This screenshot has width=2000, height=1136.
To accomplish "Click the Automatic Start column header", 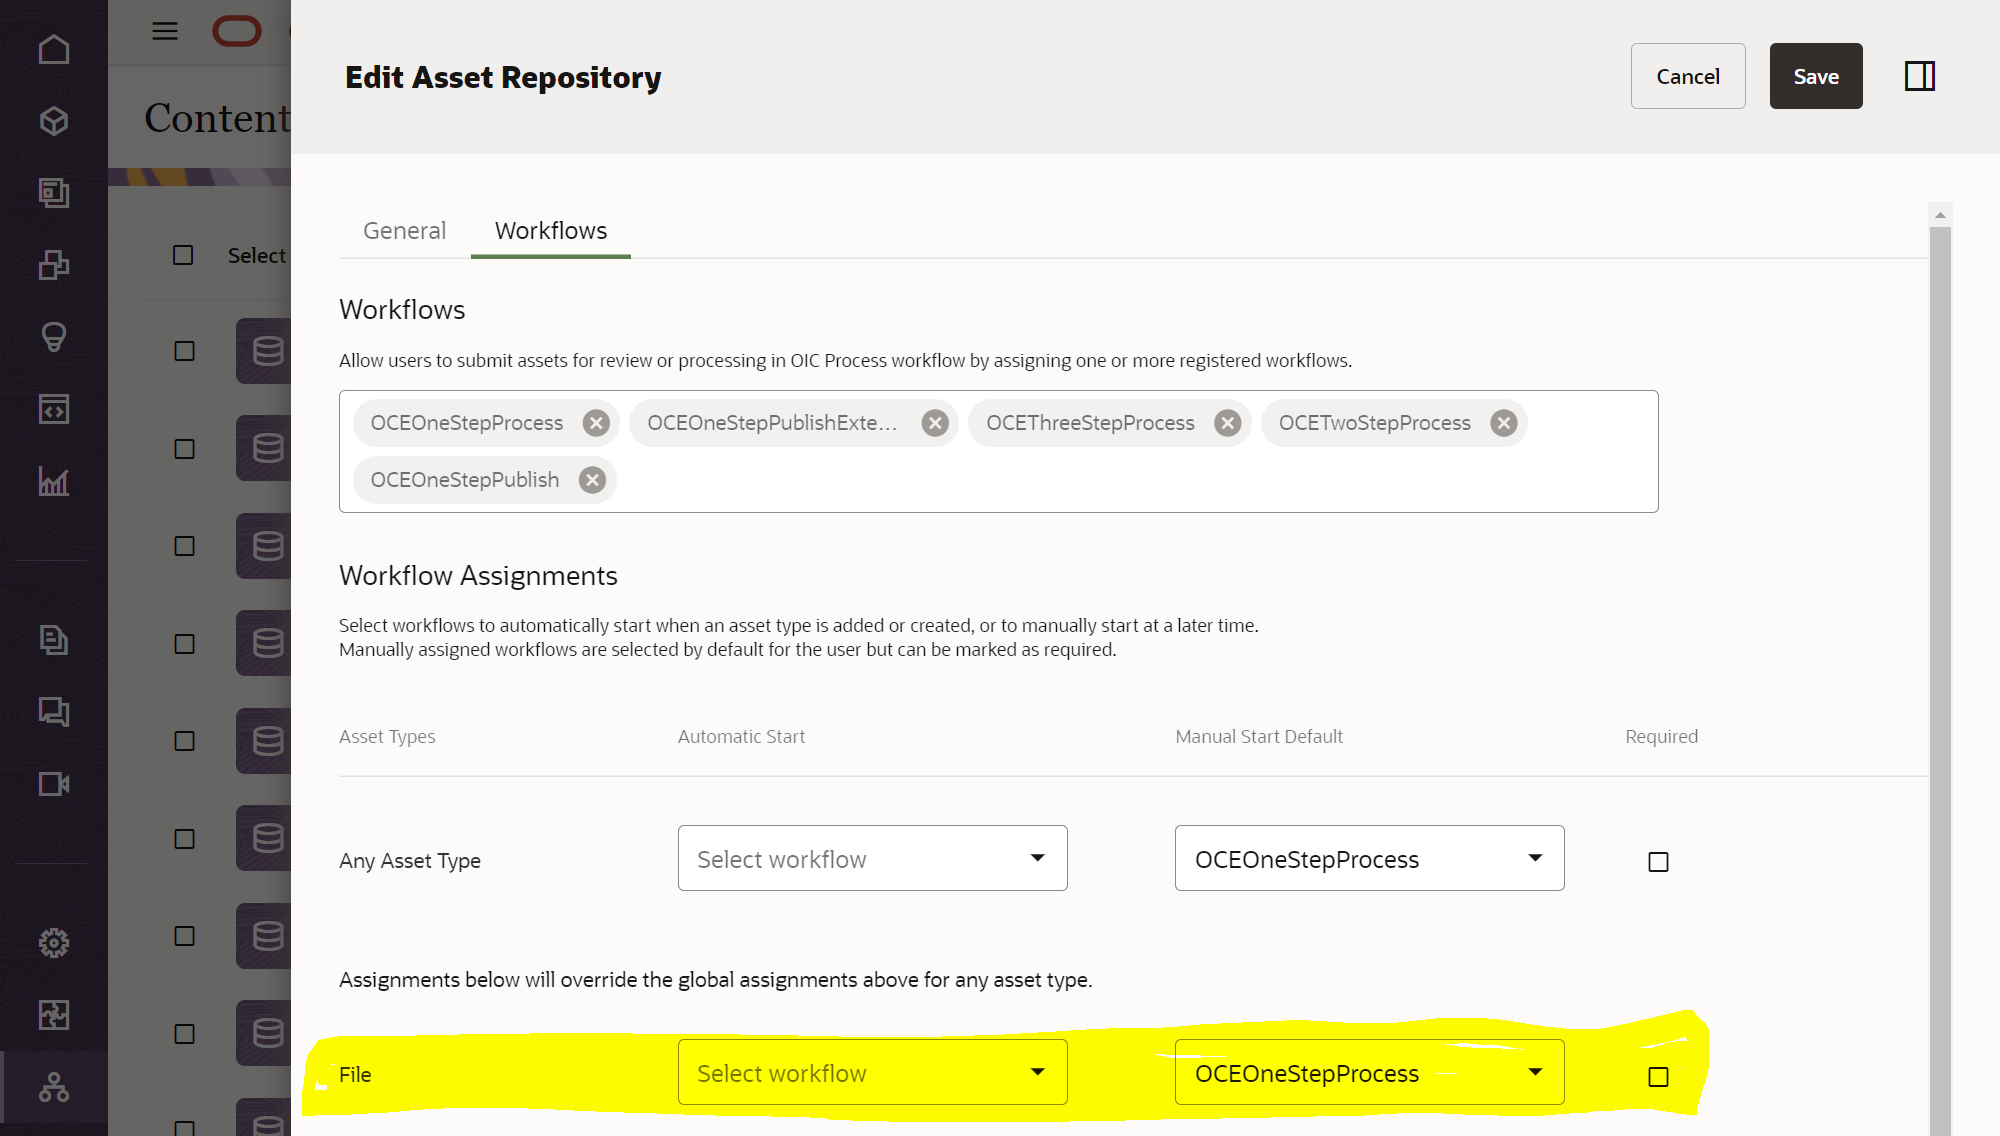I will pyautogui.click(x=741, y=737).
